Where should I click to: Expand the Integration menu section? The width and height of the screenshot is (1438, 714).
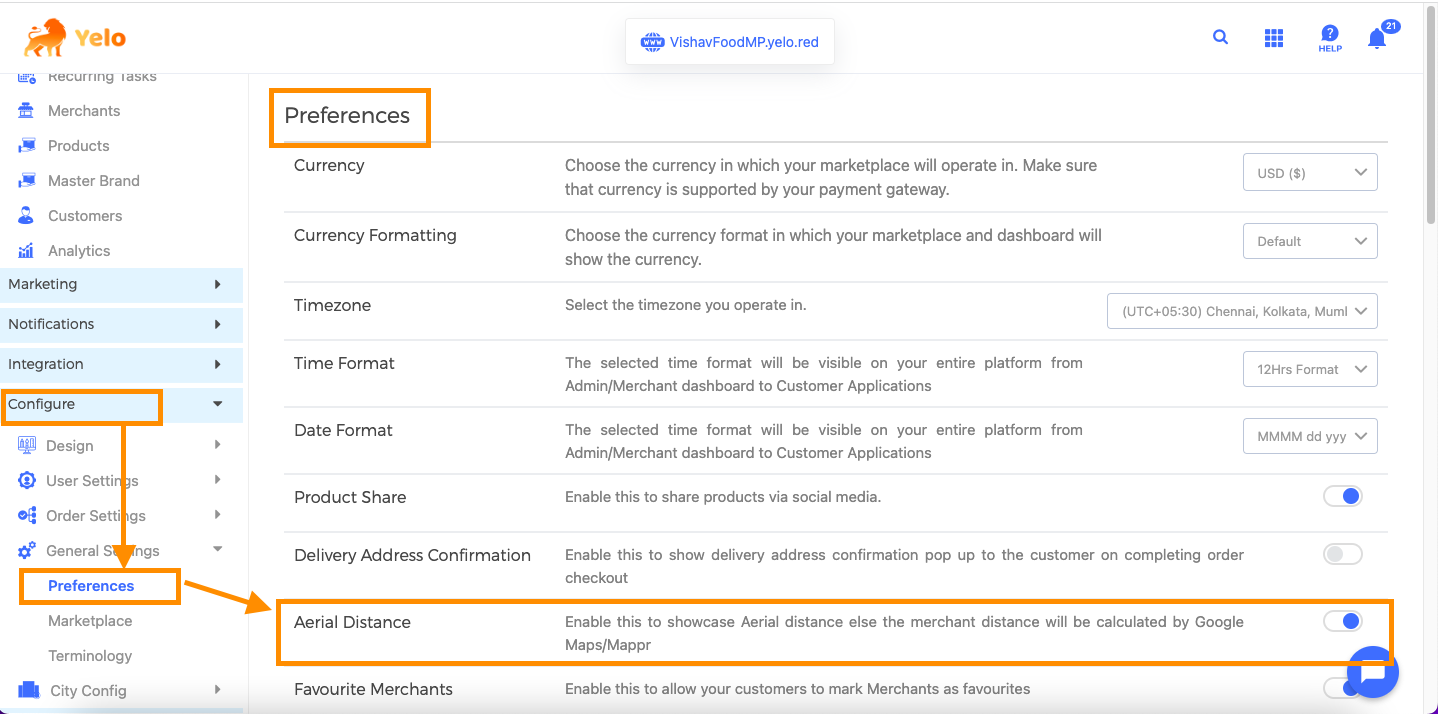click(x=121, y=364)
